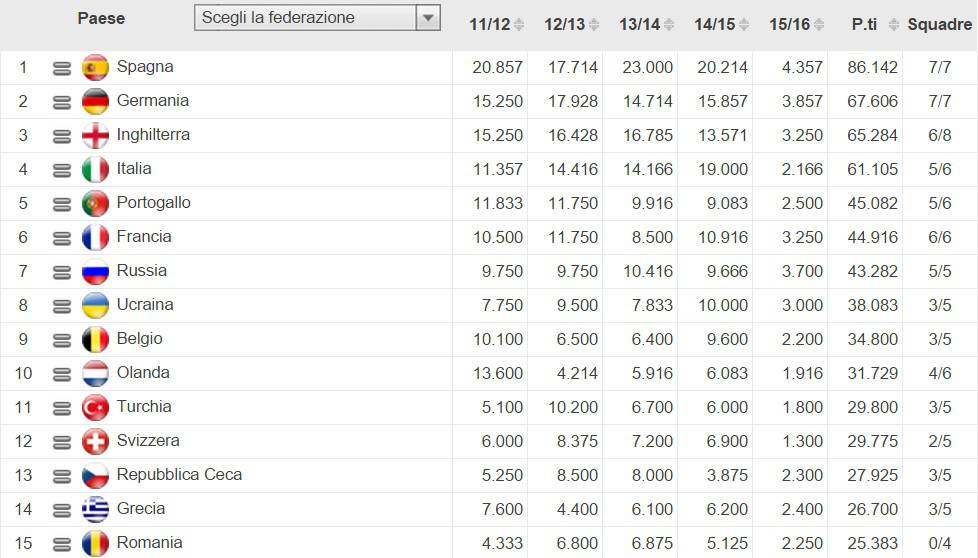The image size is (978, 558).
Task: Click the Squadre column header
Action: pos(940,25)
